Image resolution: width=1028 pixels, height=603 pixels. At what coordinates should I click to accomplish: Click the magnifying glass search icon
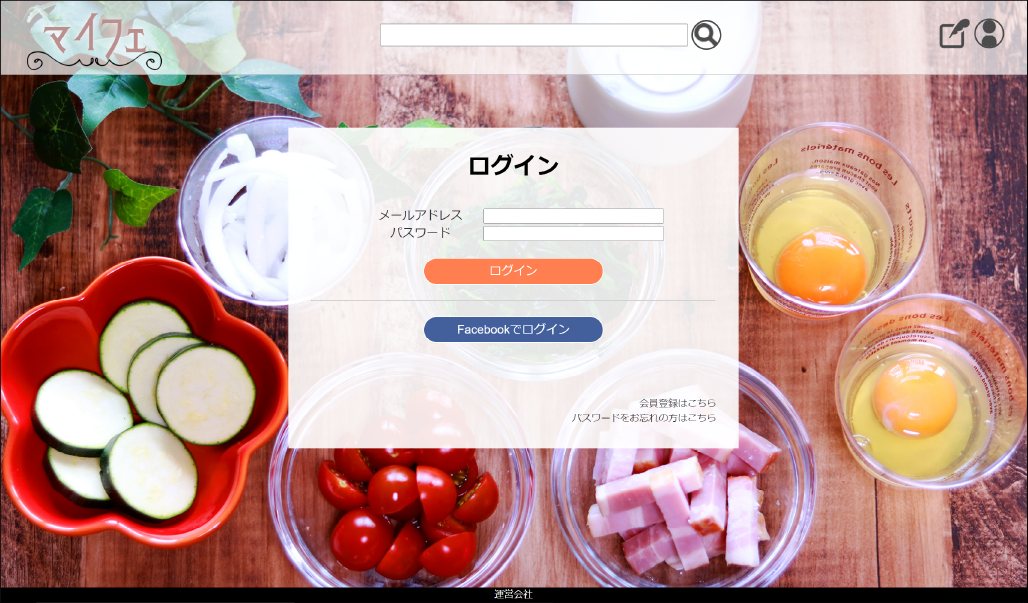(x=706, y=35)
